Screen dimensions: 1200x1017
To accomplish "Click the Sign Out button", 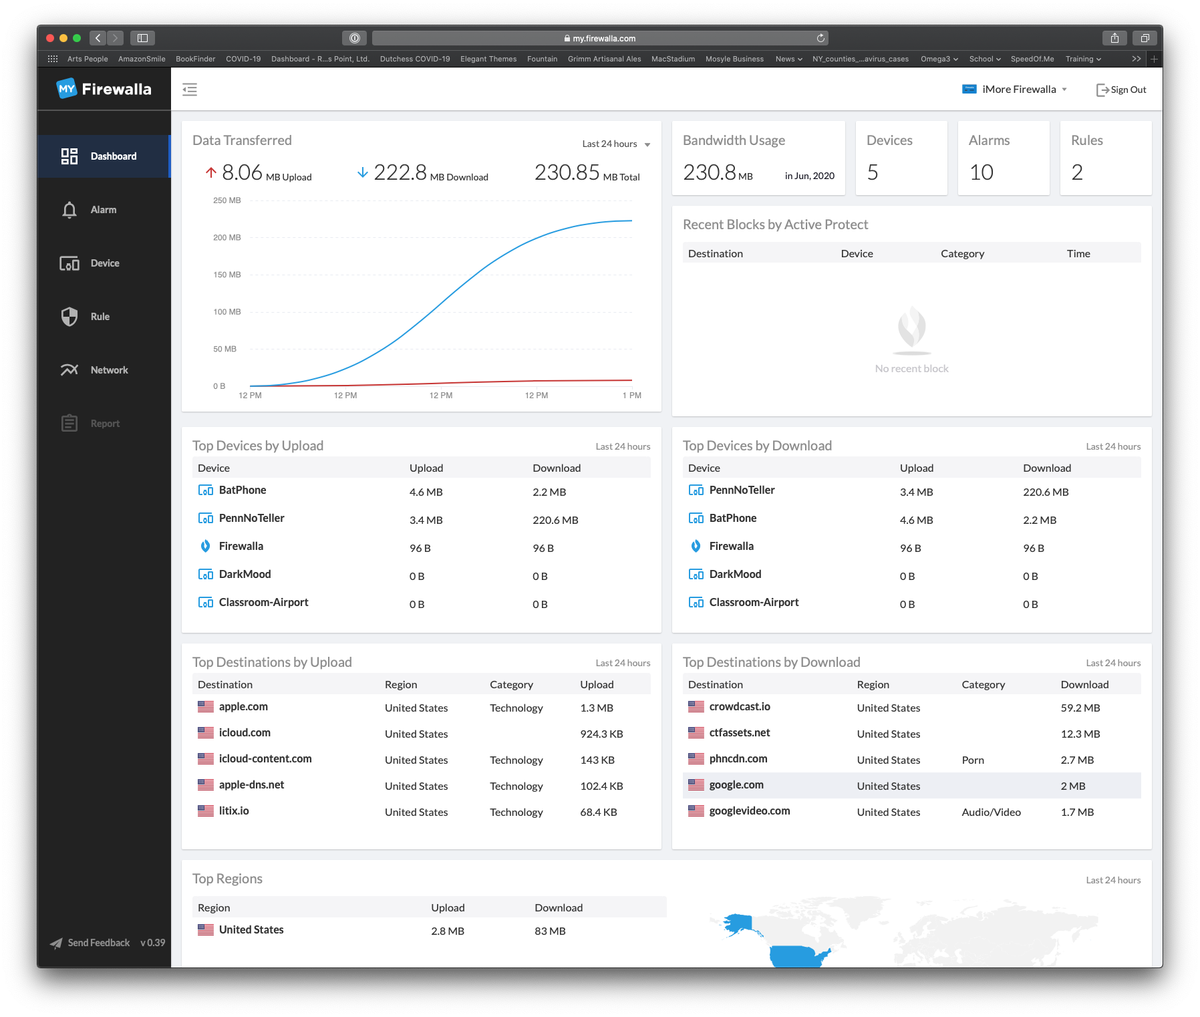I will coord(1120,89).
